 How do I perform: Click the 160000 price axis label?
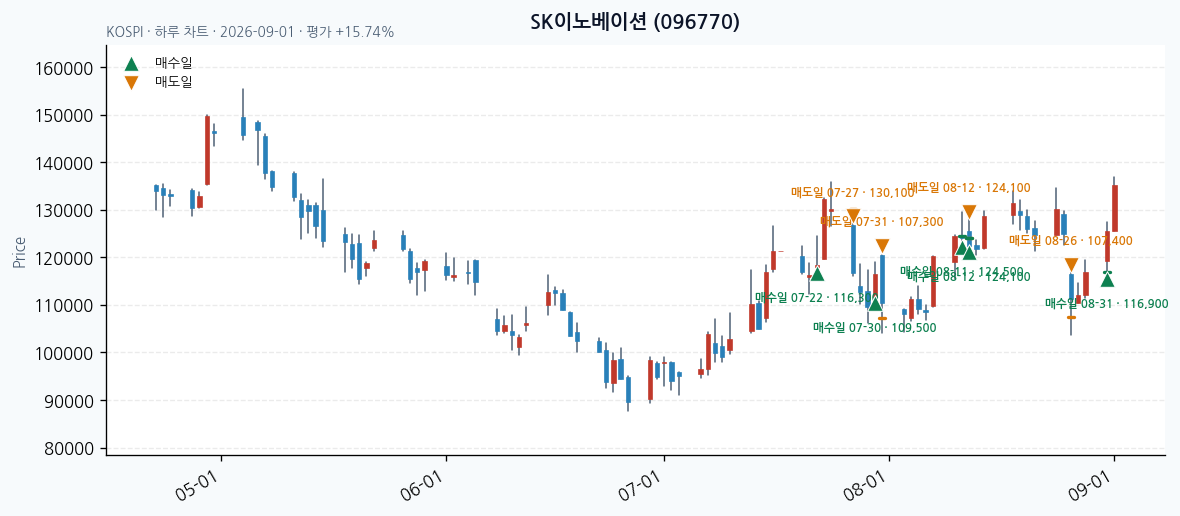click(65, 68)
